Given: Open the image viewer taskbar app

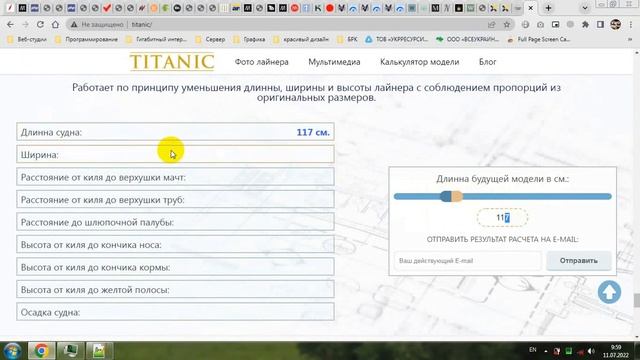Looking at the screenshot, I should [x=99, y=351].
